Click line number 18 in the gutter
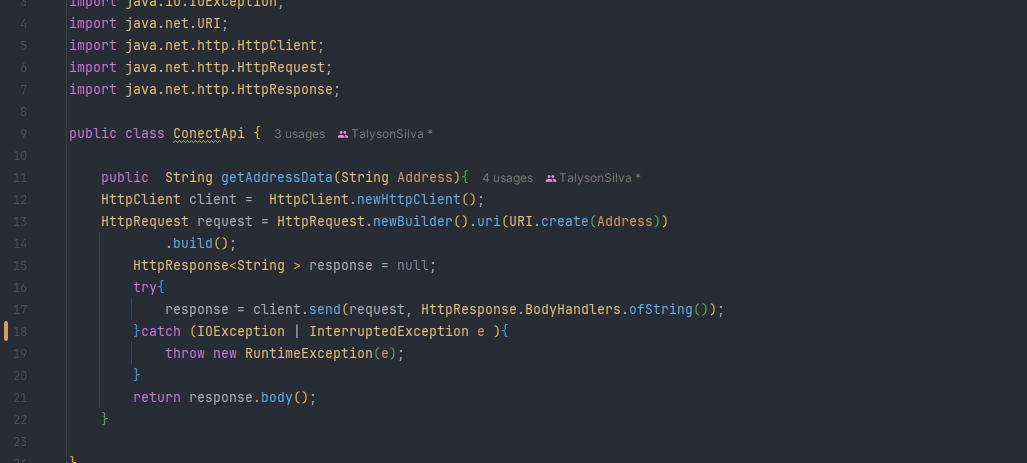 (20, 331)
